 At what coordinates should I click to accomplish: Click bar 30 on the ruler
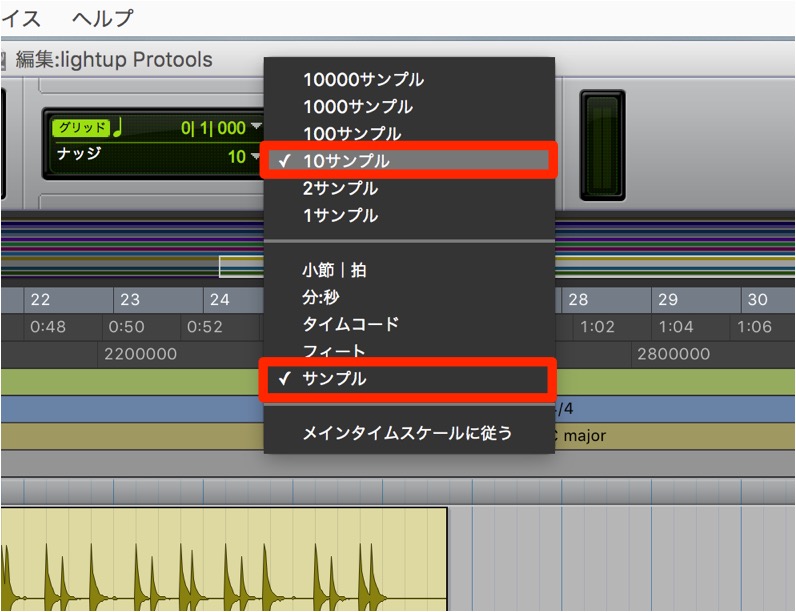tap(757, 299)
